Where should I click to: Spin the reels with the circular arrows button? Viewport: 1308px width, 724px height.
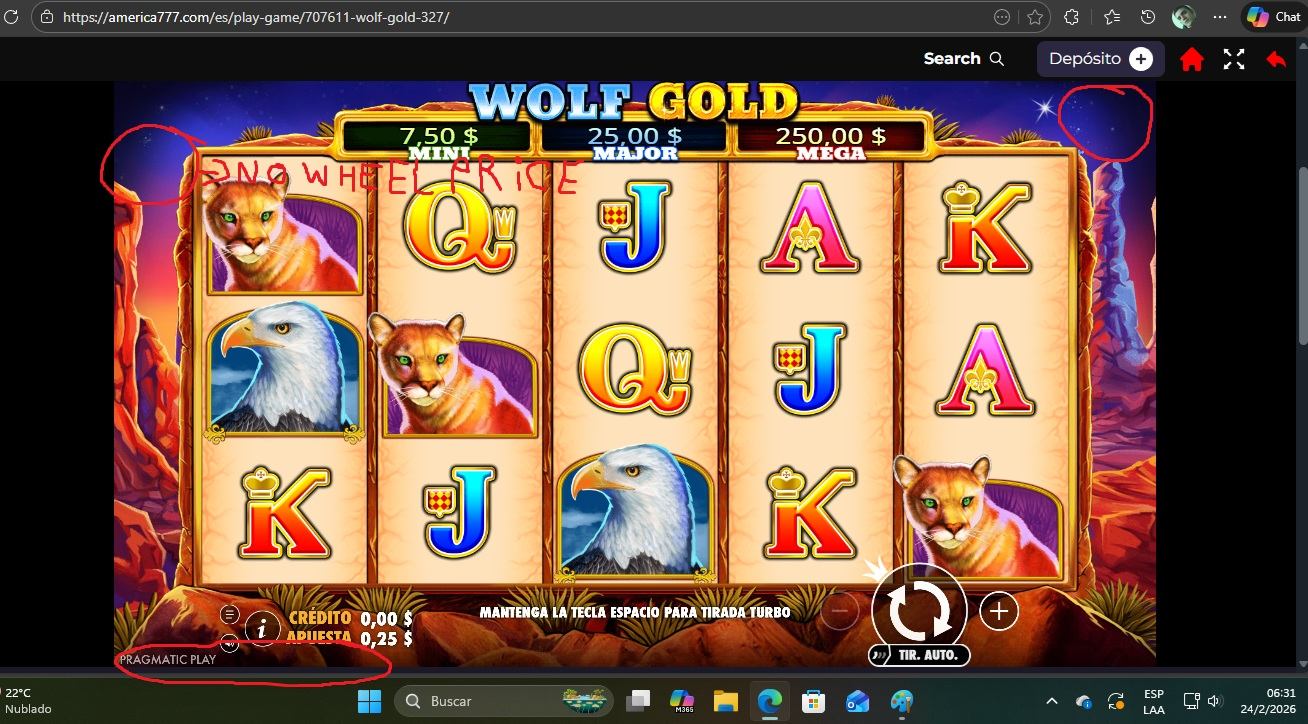point(919,610)
